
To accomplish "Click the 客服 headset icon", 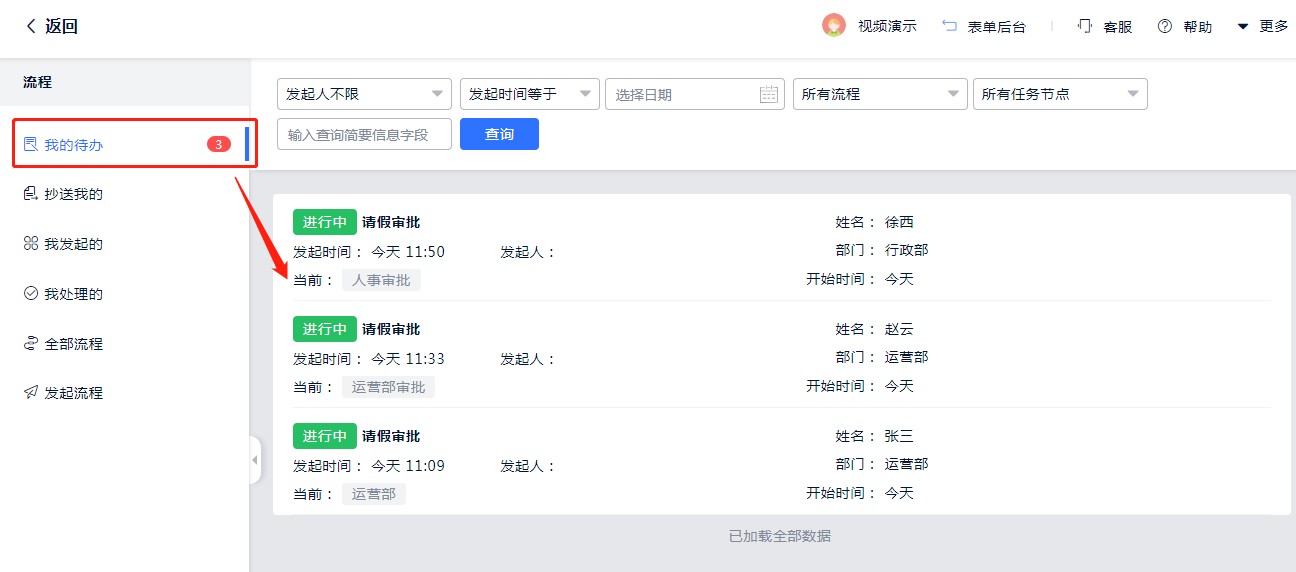I will pyautogui.click(x=1085, y=26).
